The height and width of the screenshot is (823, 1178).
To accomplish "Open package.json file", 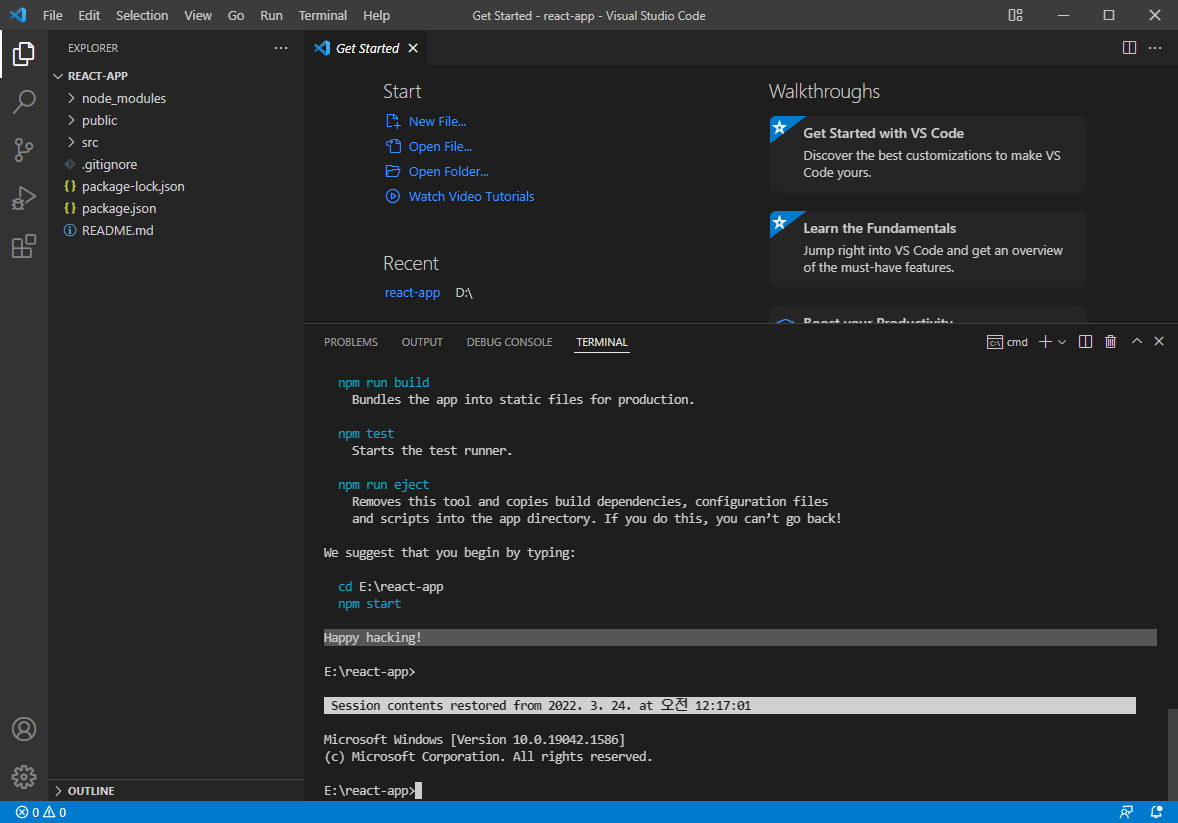I will click(x=176, y=208).
